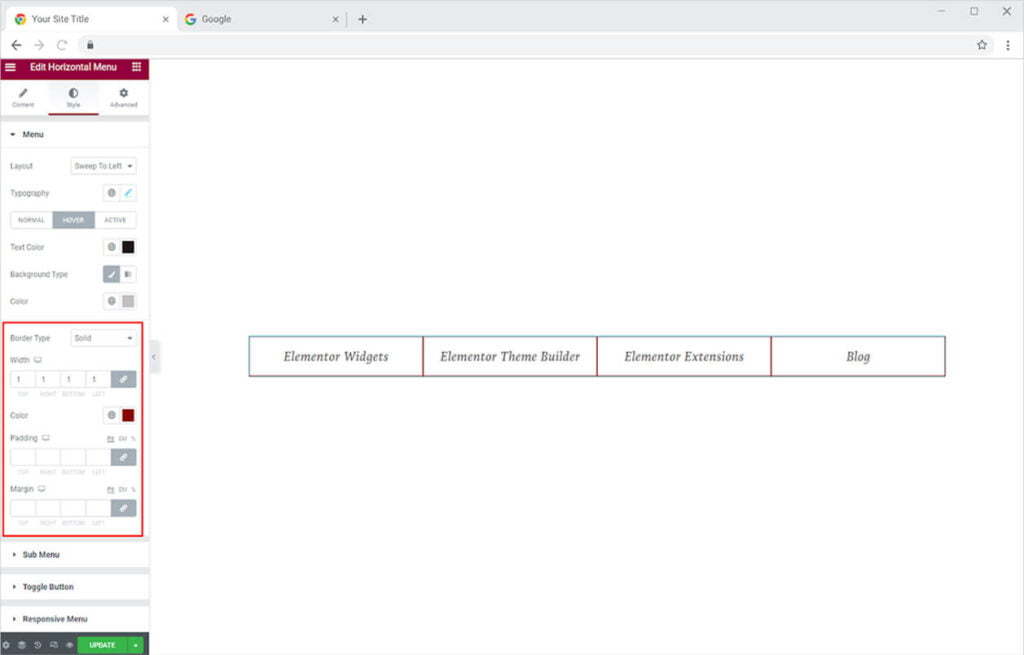Edit typography with the pencil icon
Image resolution: width=1024 pixels, height=655 pixels.
[x=128, y=193]
